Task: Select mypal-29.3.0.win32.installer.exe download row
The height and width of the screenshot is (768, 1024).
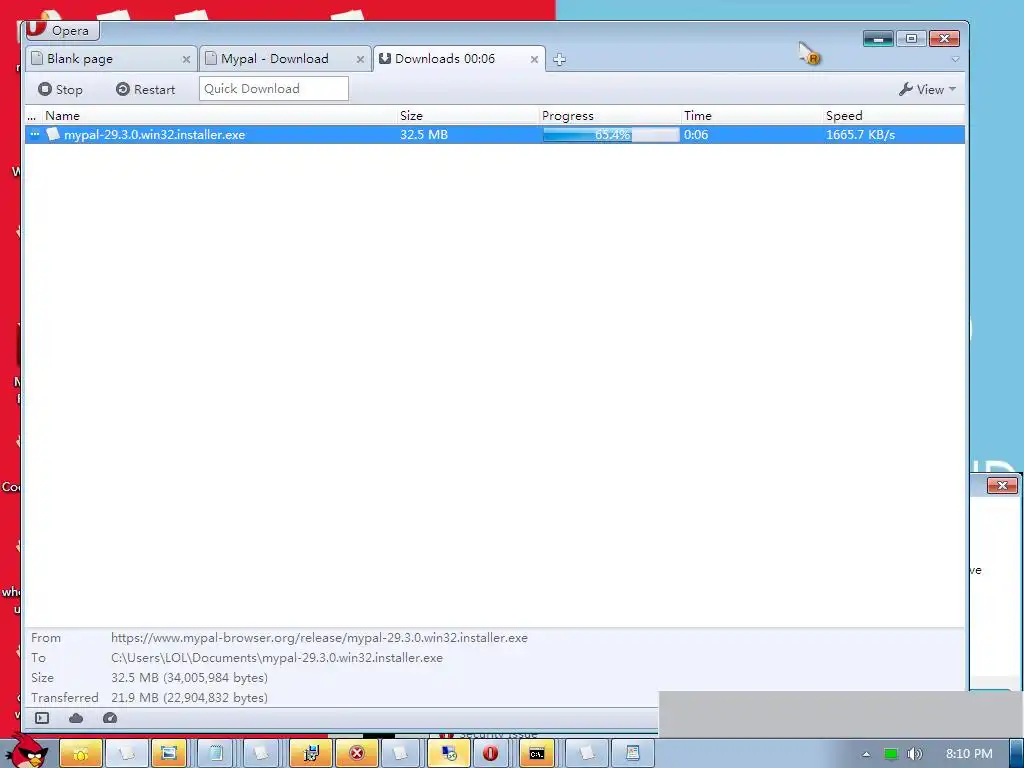Action: tap(495, 135)
